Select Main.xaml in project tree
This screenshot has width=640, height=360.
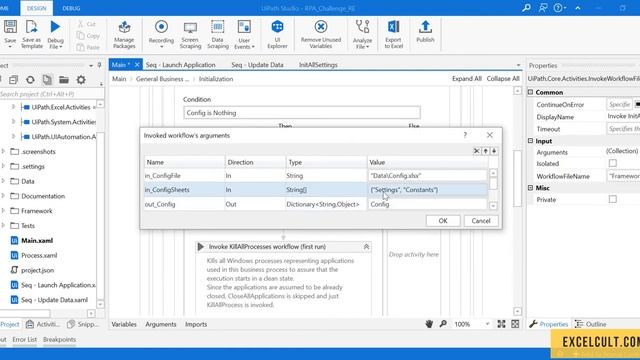[x=37, y=240]
